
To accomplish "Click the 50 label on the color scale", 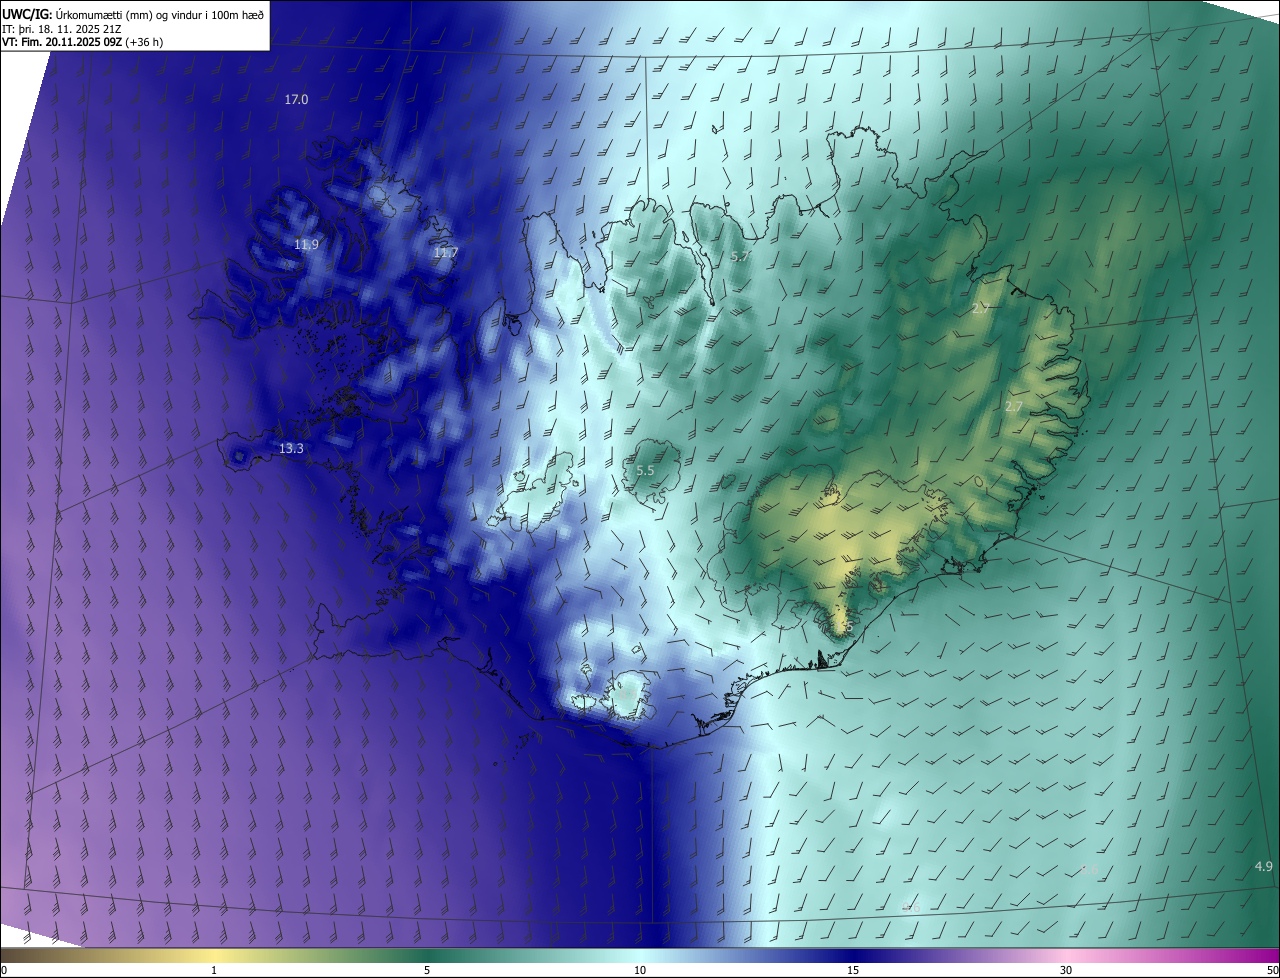I will coord(1272,971).
